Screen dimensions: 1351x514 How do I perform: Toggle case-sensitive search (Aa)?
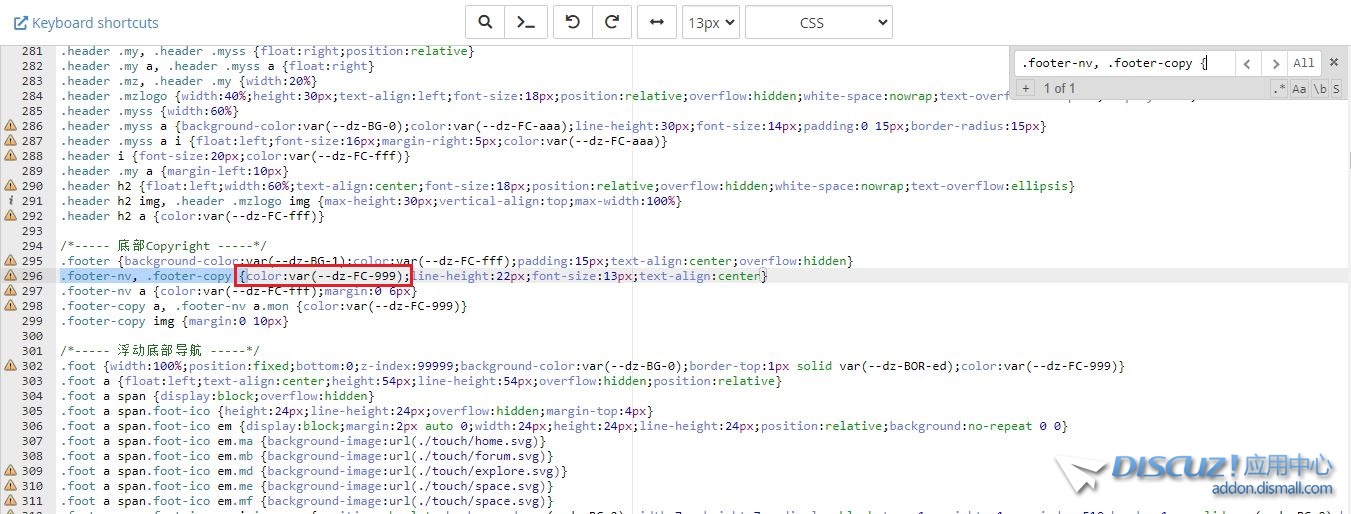[x=1299, y=89]
